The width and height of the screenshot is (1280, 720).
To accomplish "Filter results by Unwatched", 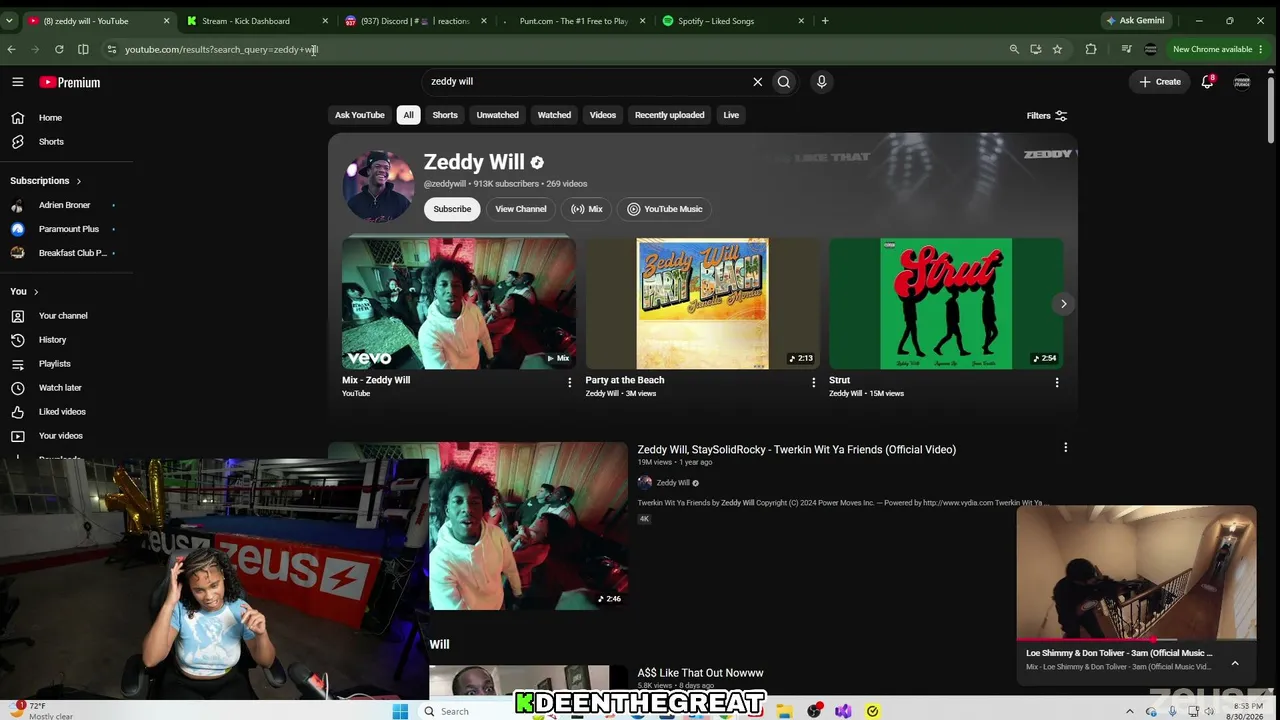I will coord(497,115).
